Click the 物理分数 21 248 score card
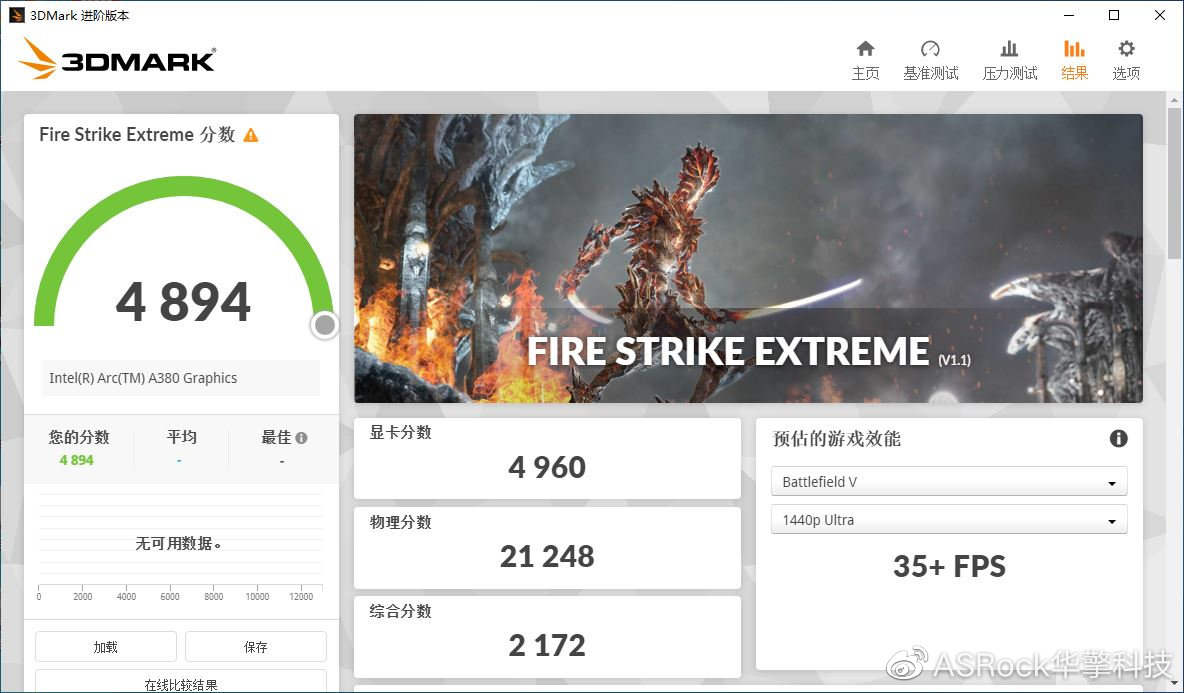1184x693 pixels. point(547,548)
